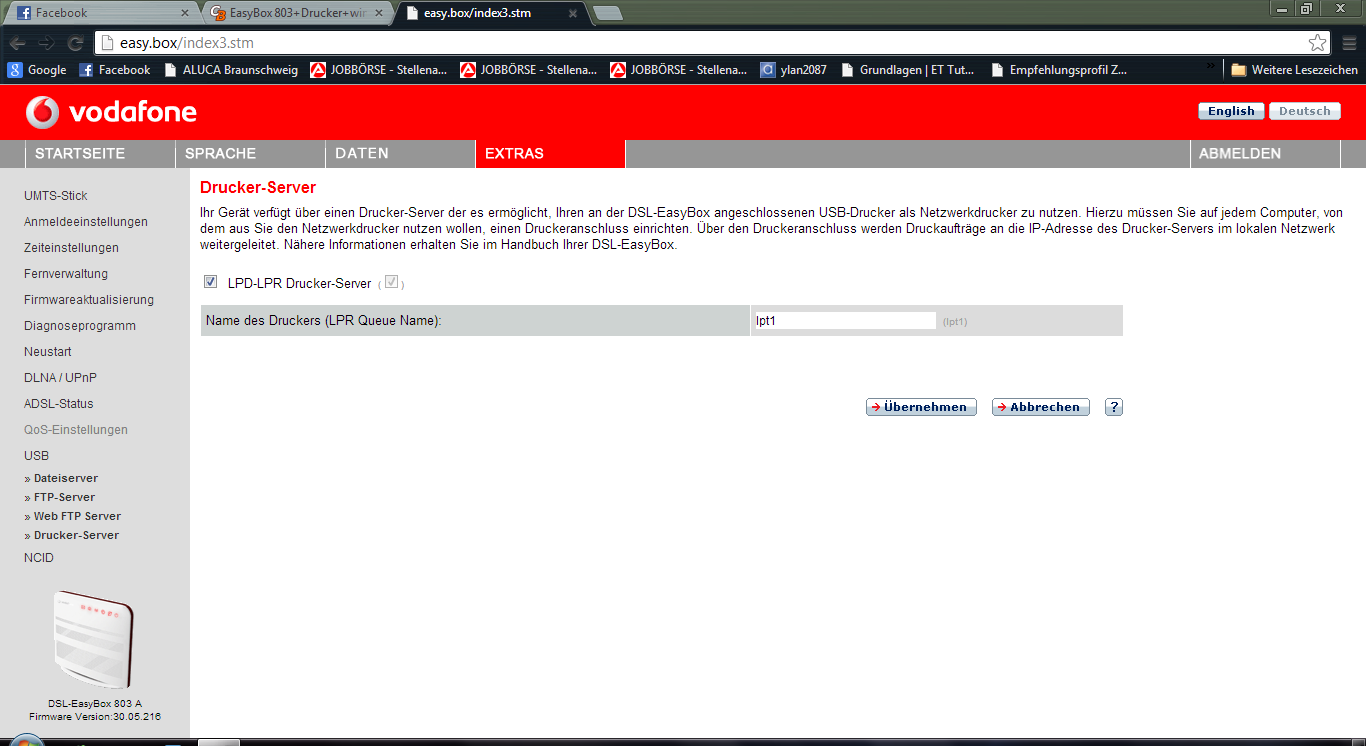Click the LPR Queue Name input field
Viewport: 1366px width, 746px height.
845,321
